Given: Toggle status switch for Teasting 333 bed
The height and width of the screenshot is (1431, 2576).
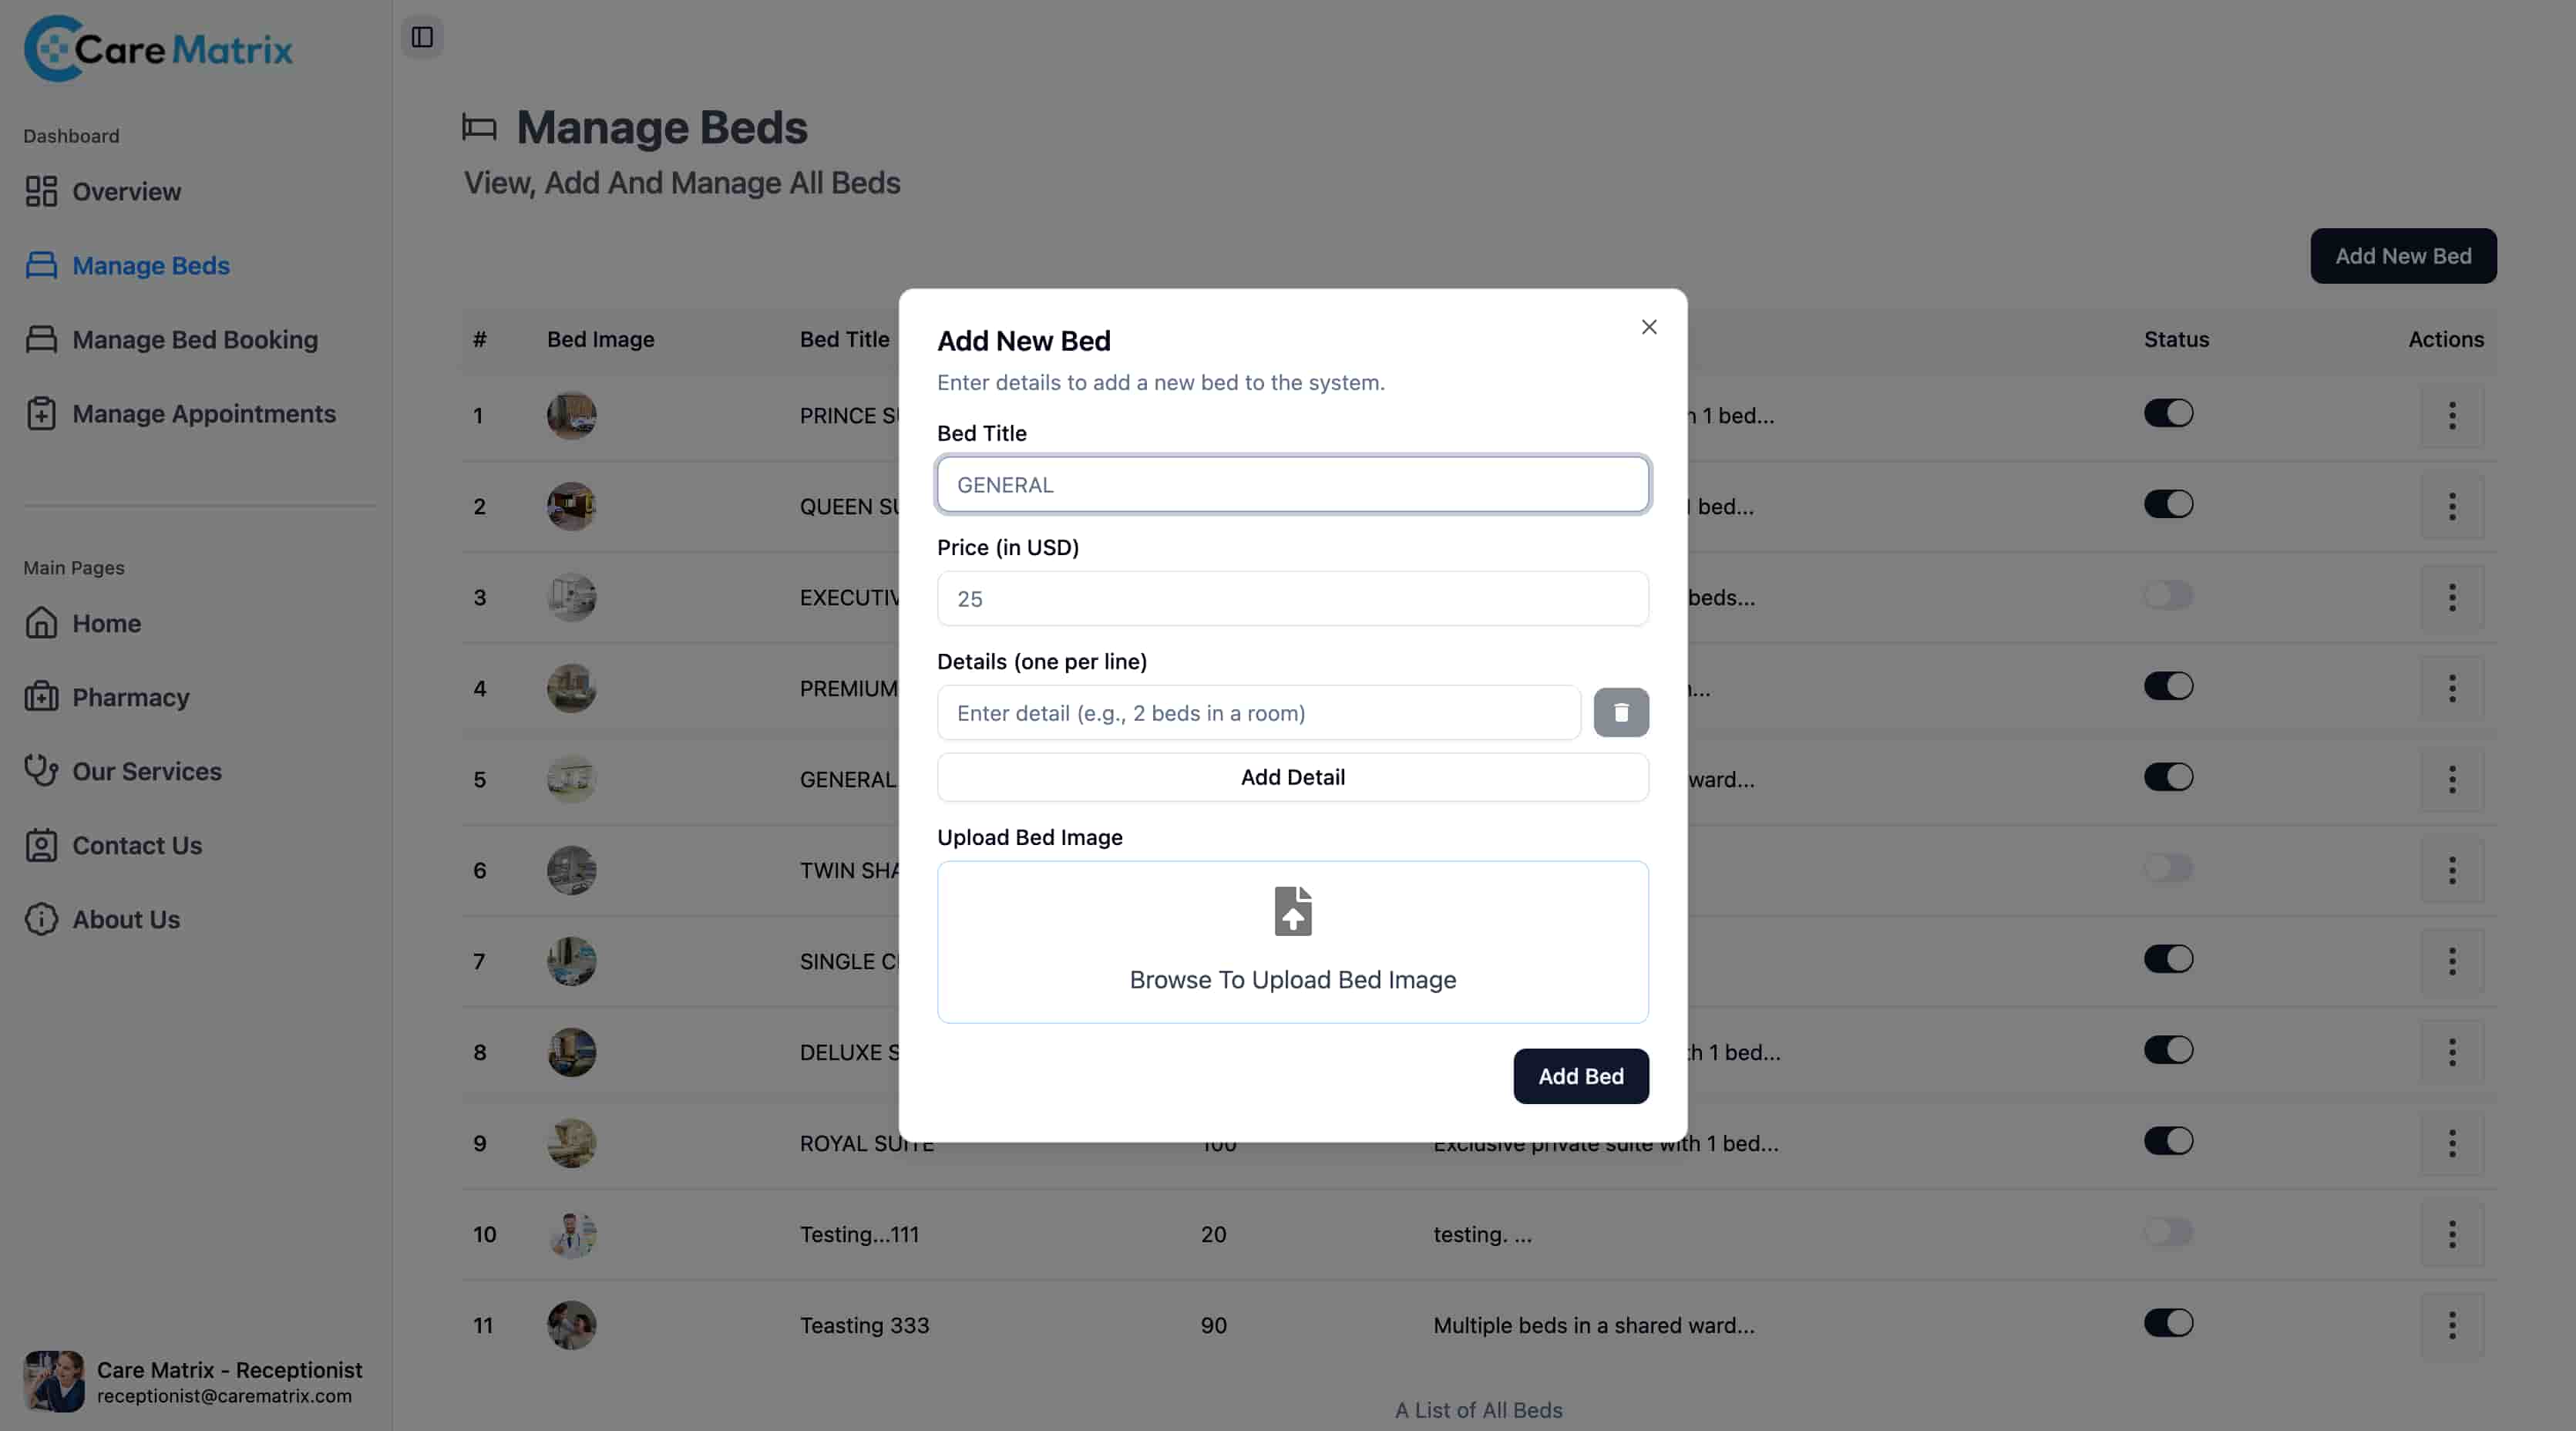Looking at the screenshot, I should pos(2168,1323).
